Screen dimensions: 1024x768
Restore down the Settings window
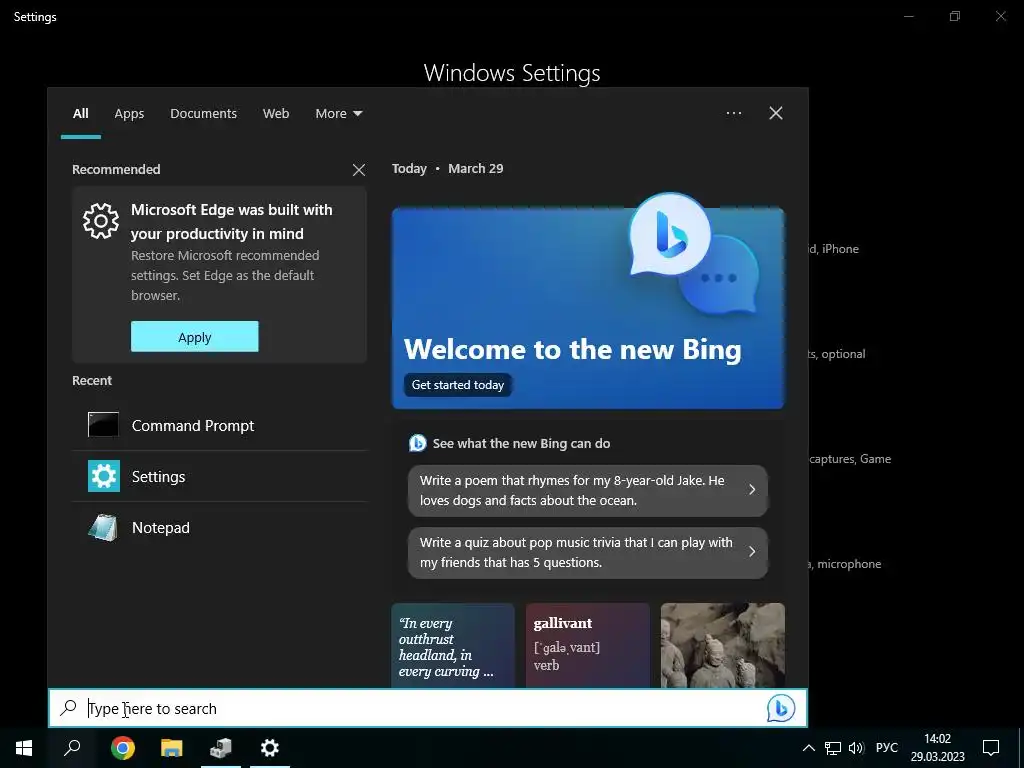tap(955, 16)
